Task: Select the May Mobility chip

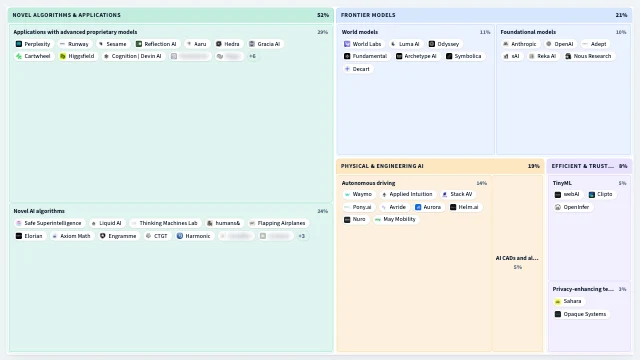Action: [x=395, y=219]
